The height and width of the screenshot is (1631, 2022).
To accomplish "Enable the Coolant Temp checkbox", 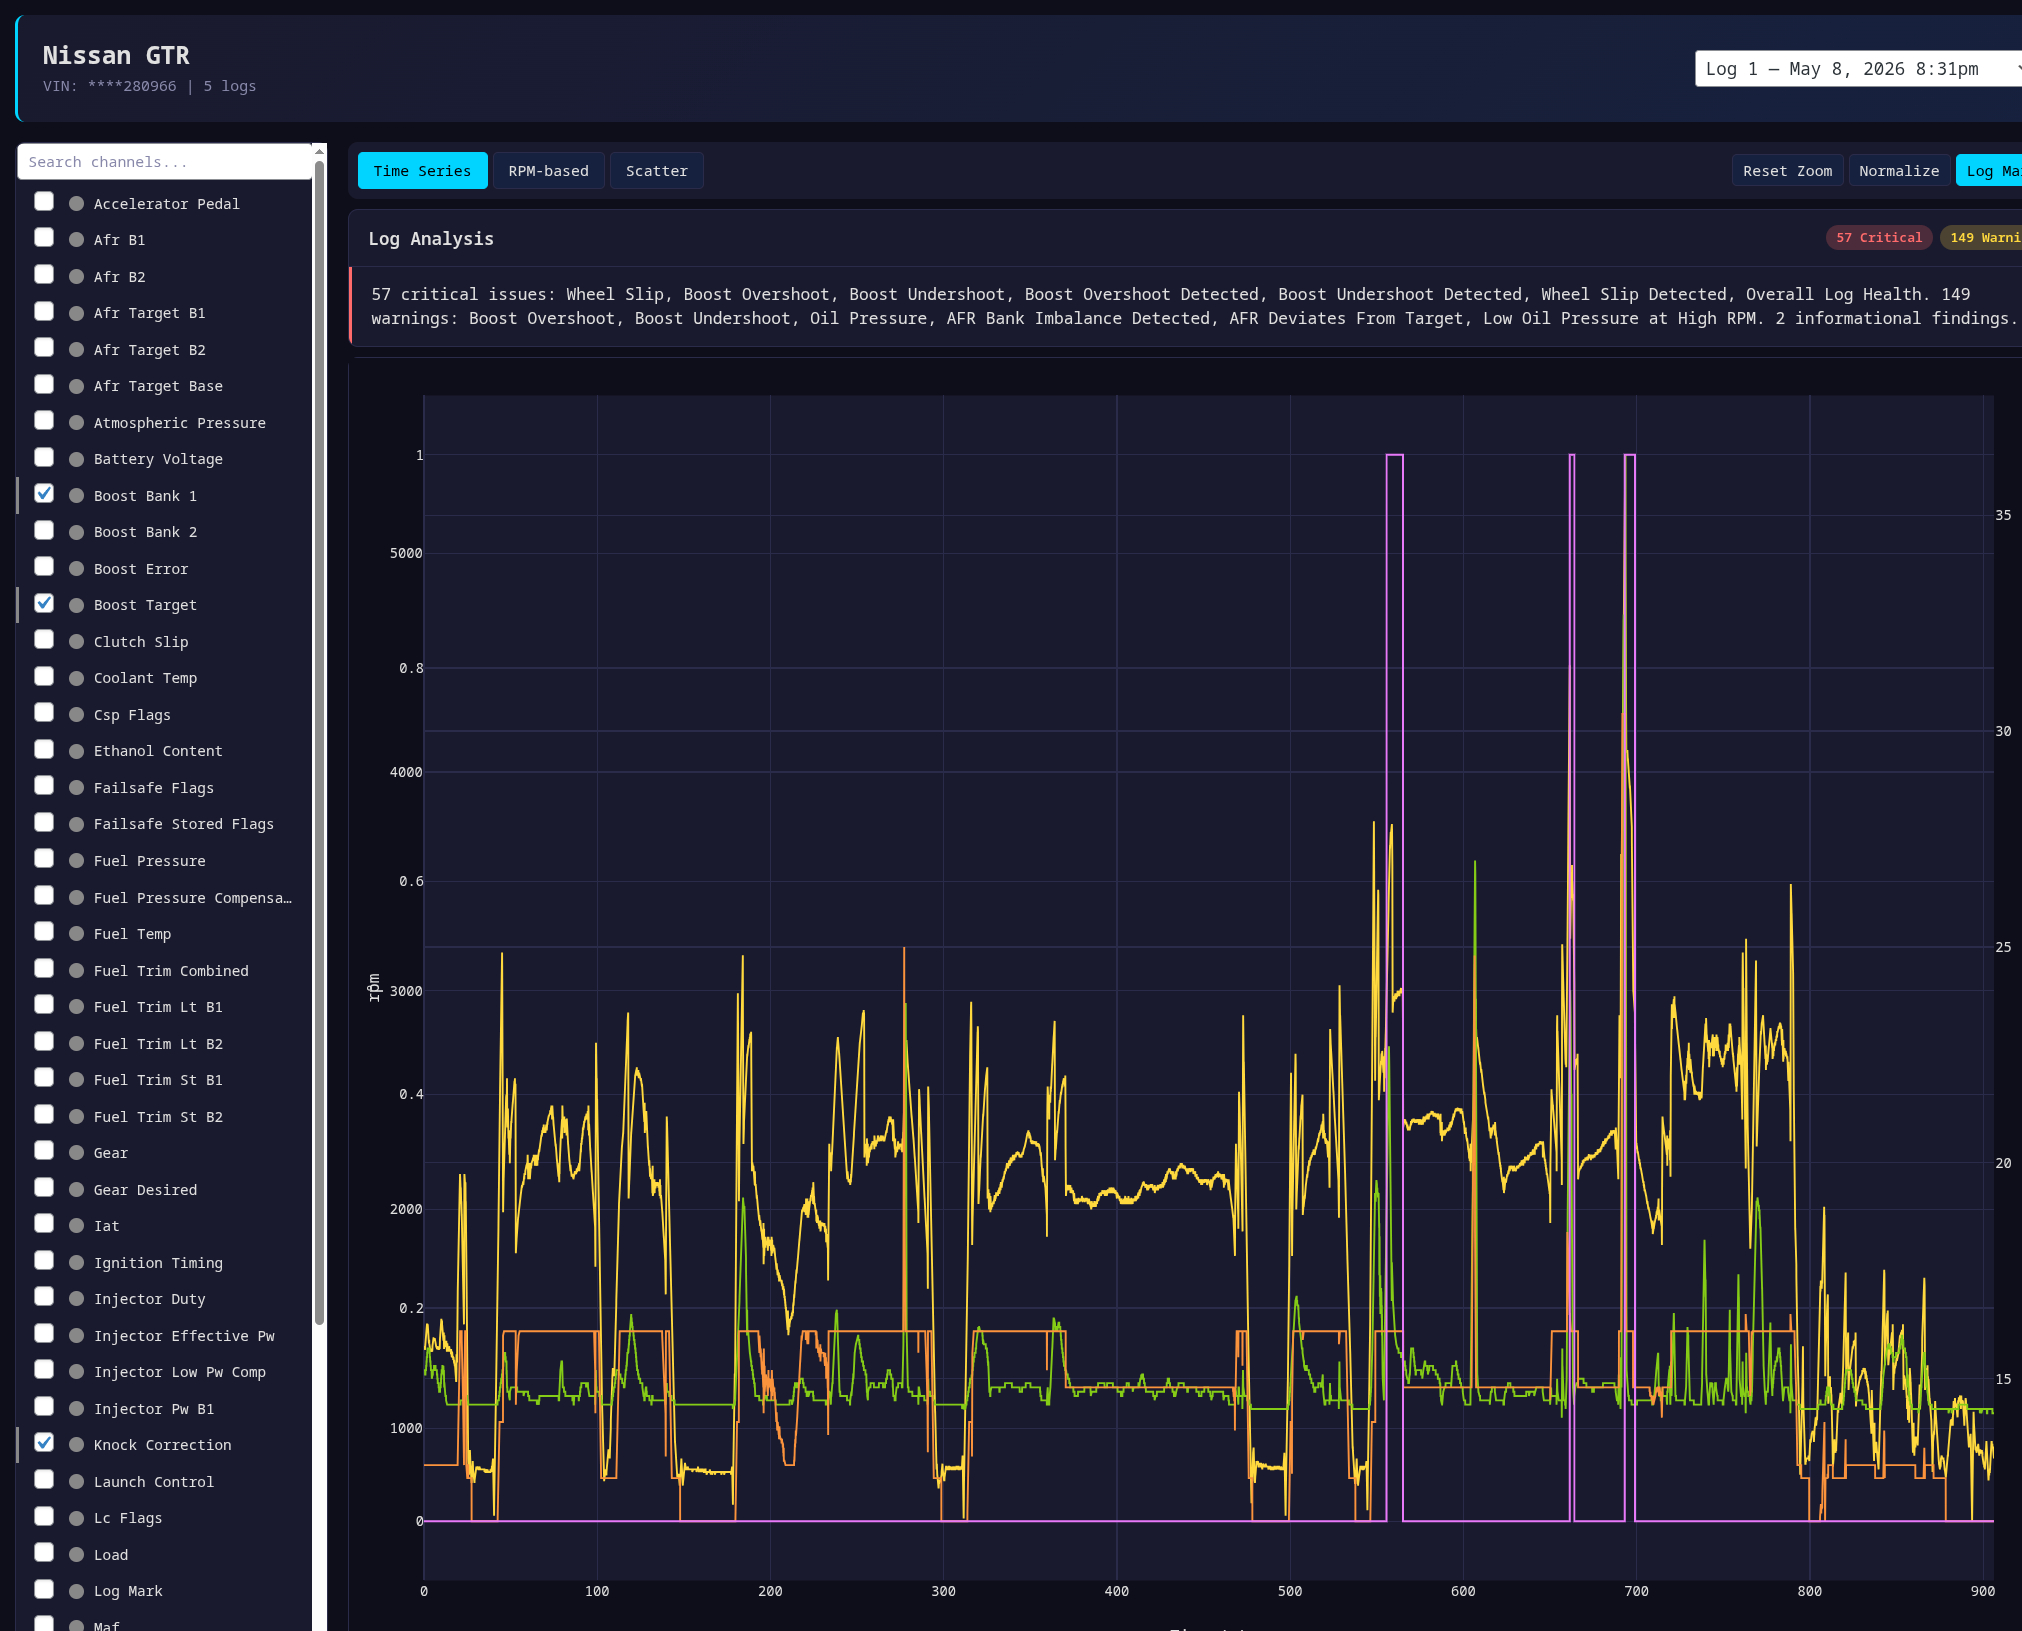I will [x=44, y=677].
